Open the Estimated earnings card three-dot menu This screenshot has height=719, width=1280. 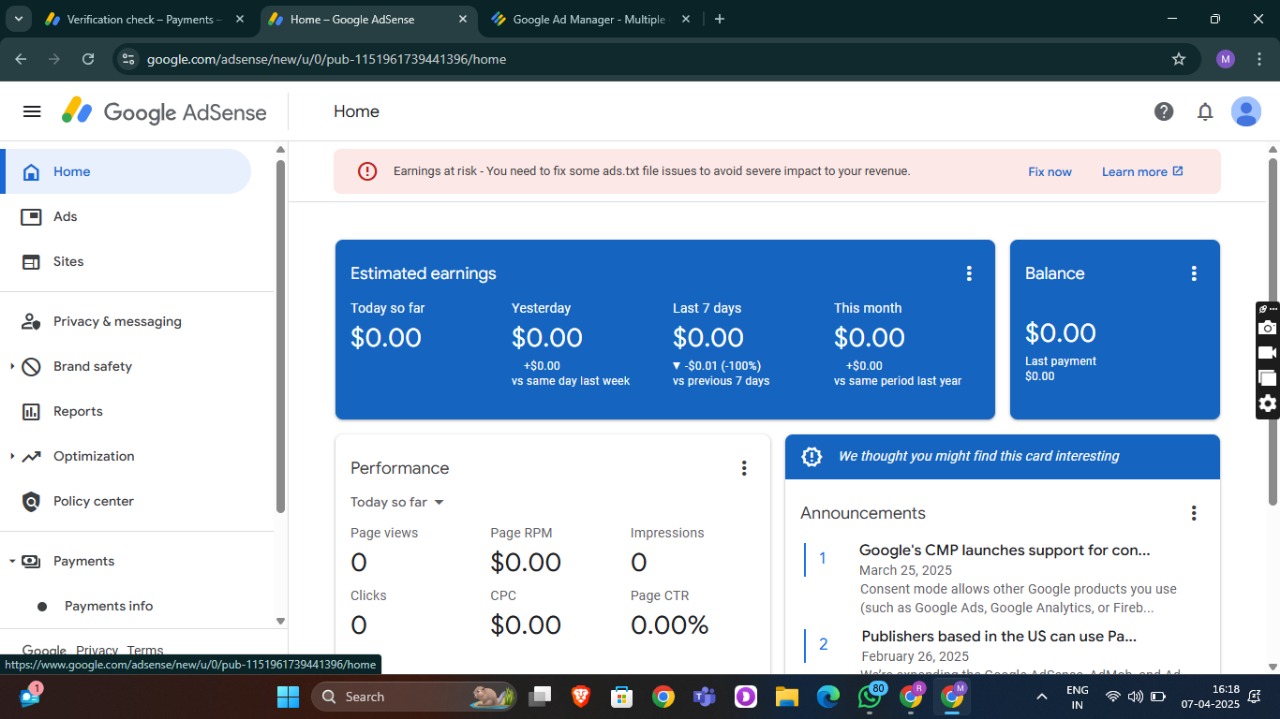coord(968,273)
